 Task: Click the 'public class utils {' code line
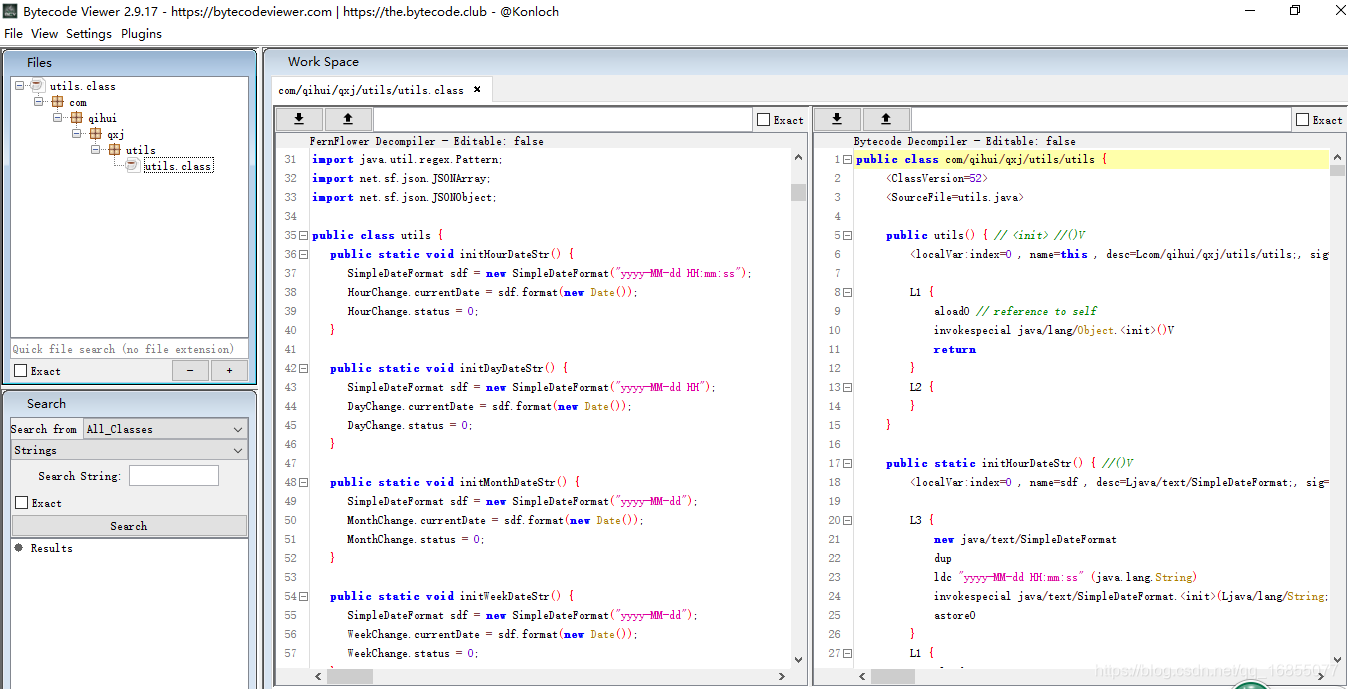click(377, 236)
